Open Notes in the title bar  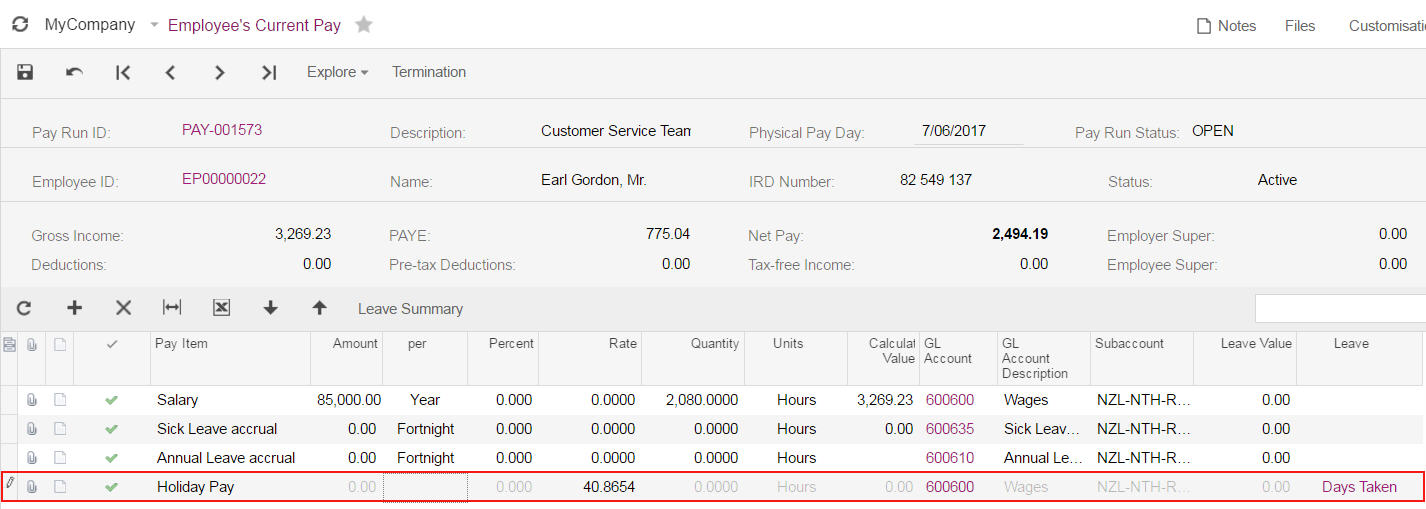click(x=1226, y=26)
